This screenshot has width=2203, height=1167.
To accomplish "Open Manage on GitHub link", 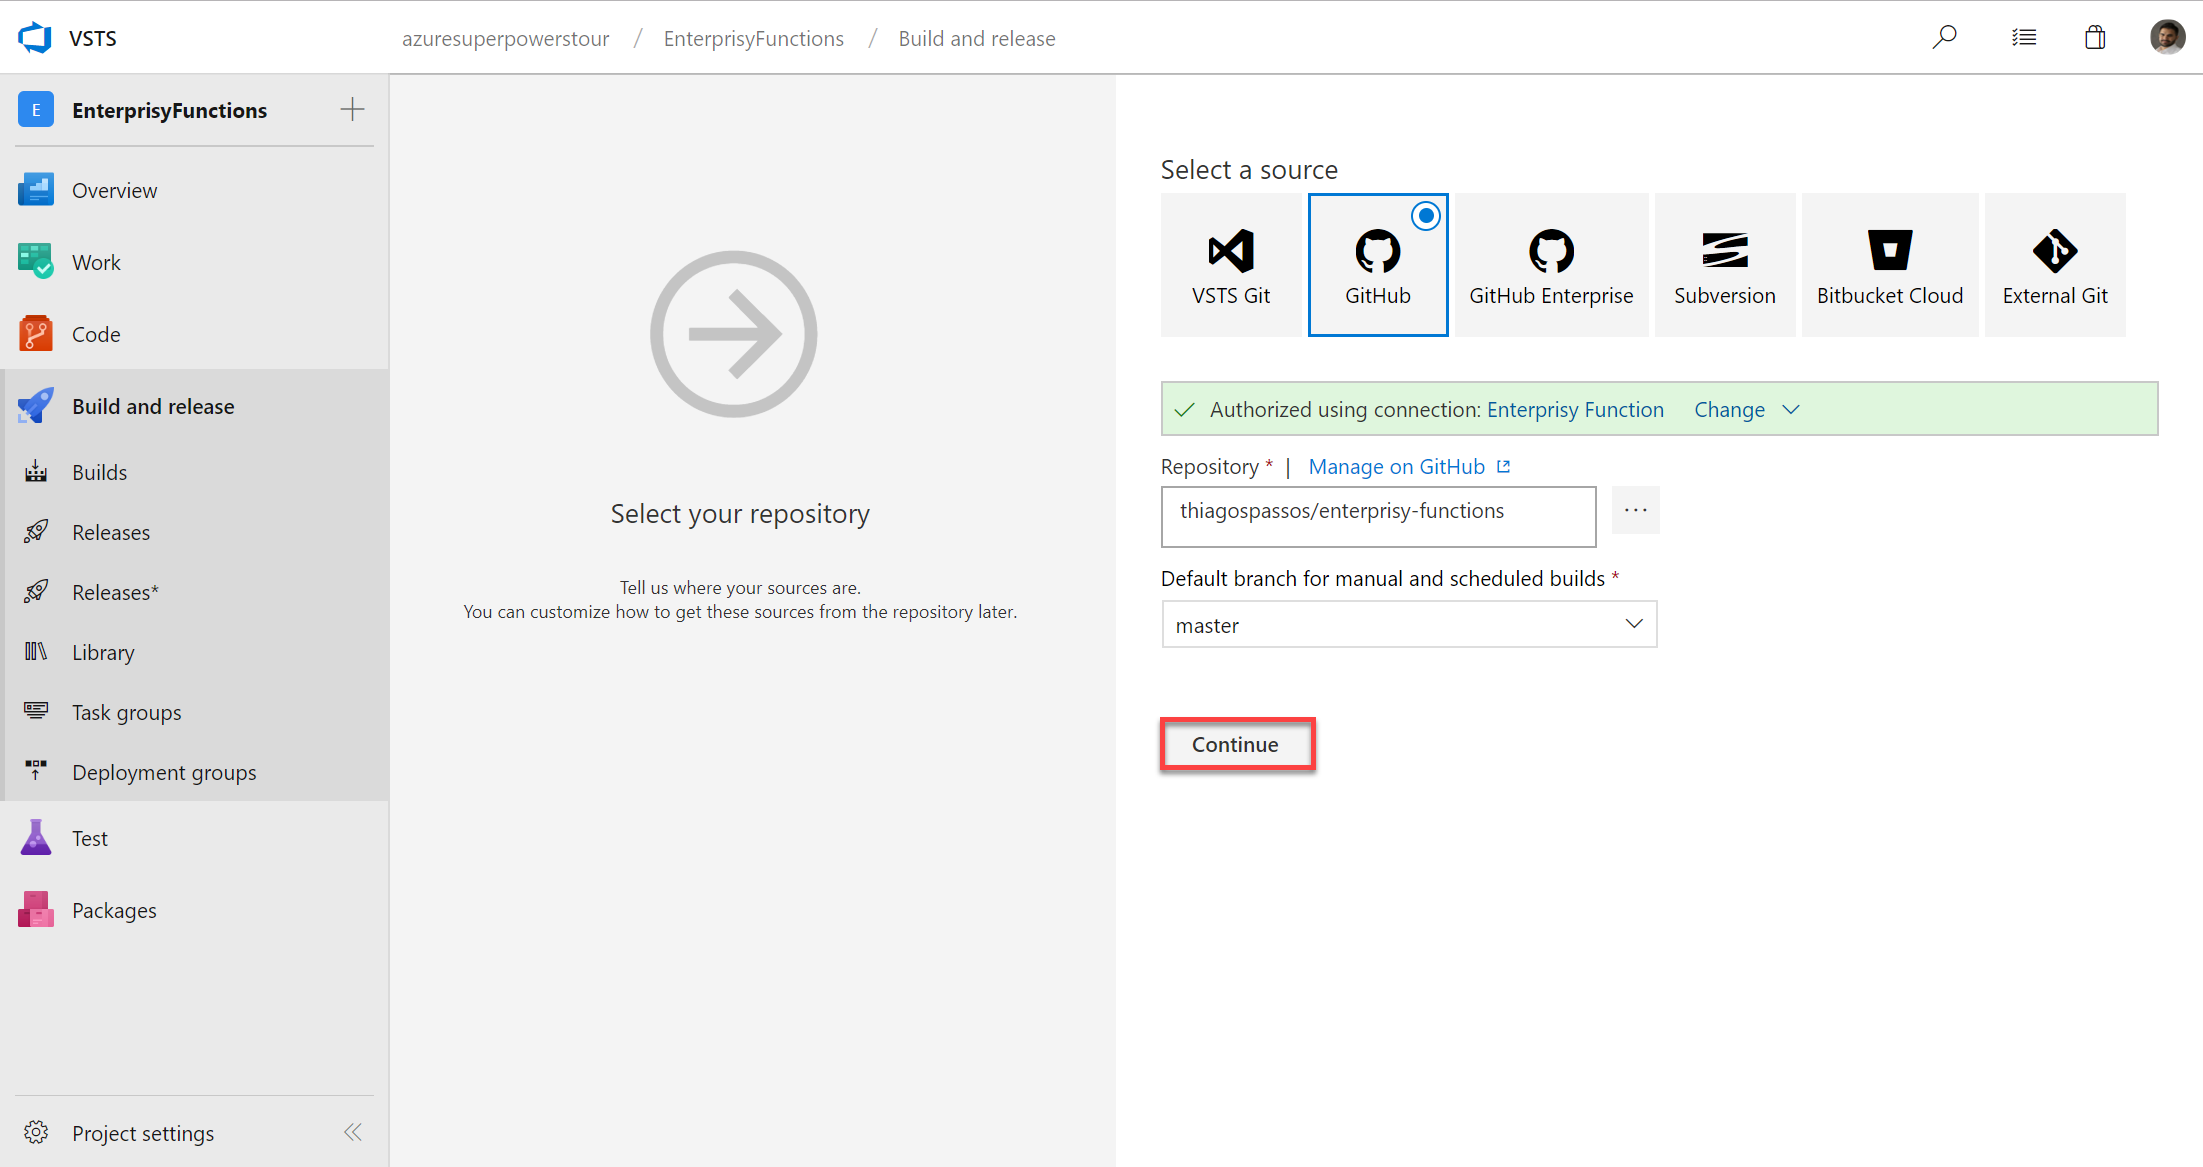I will (1396, 466).
